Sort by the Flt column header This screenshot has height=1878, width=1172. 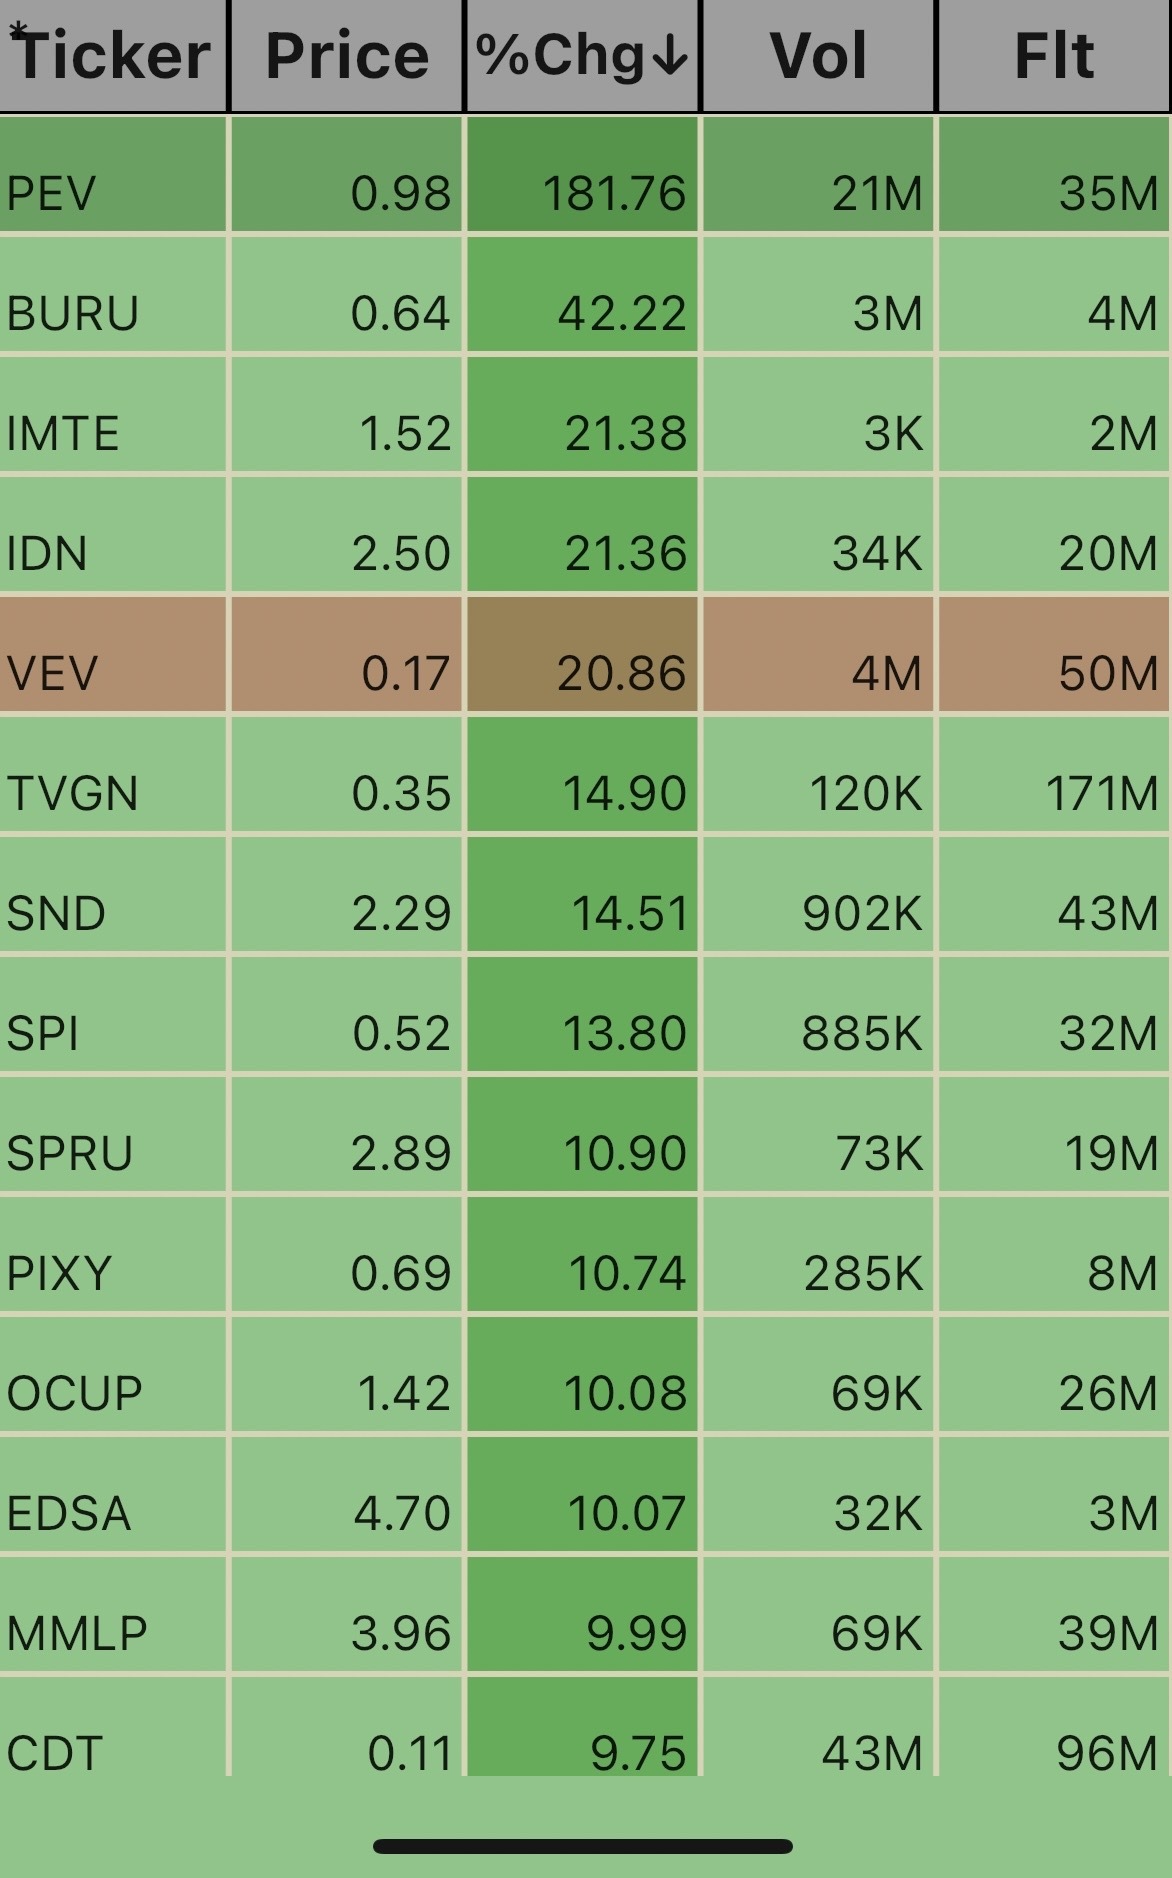pos(1054,55)
